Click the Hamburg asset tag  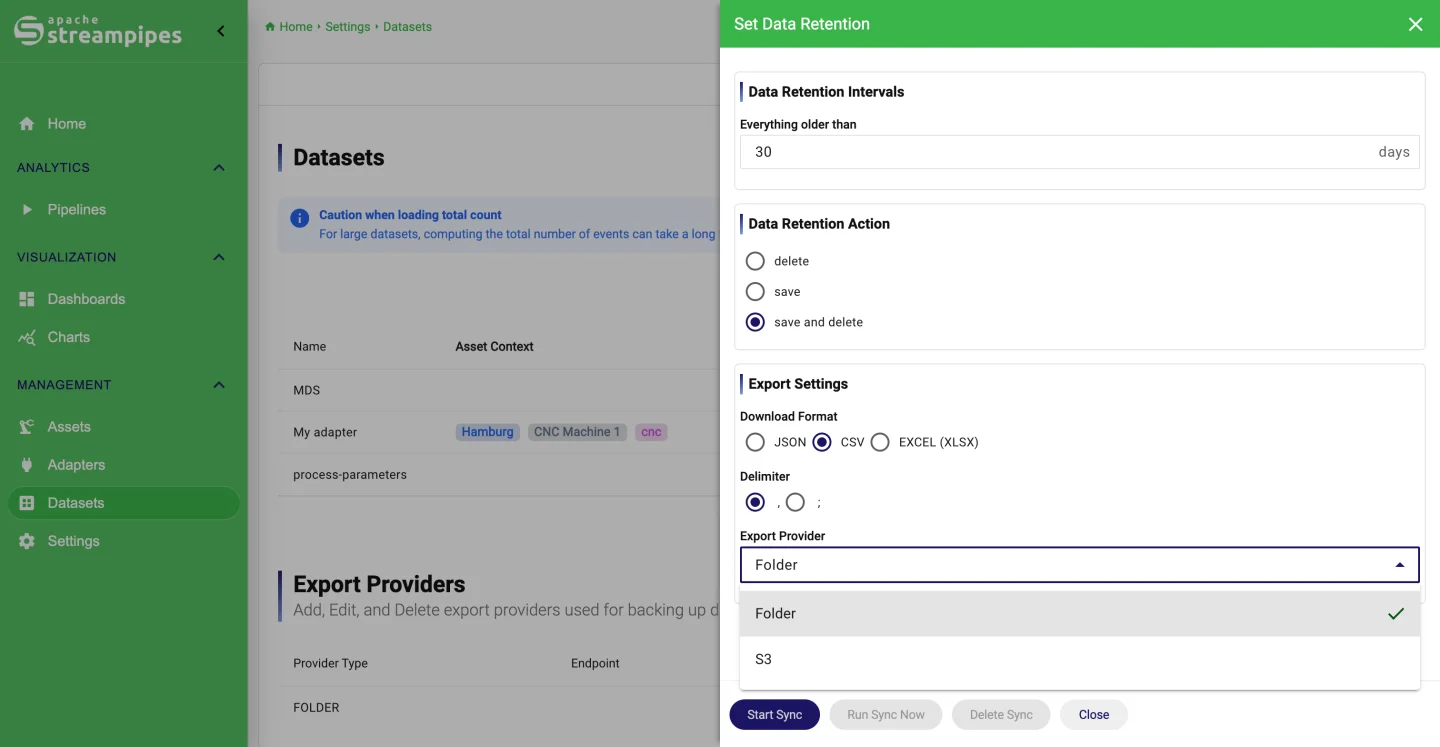pyautogui.click(x=487, y=432)
